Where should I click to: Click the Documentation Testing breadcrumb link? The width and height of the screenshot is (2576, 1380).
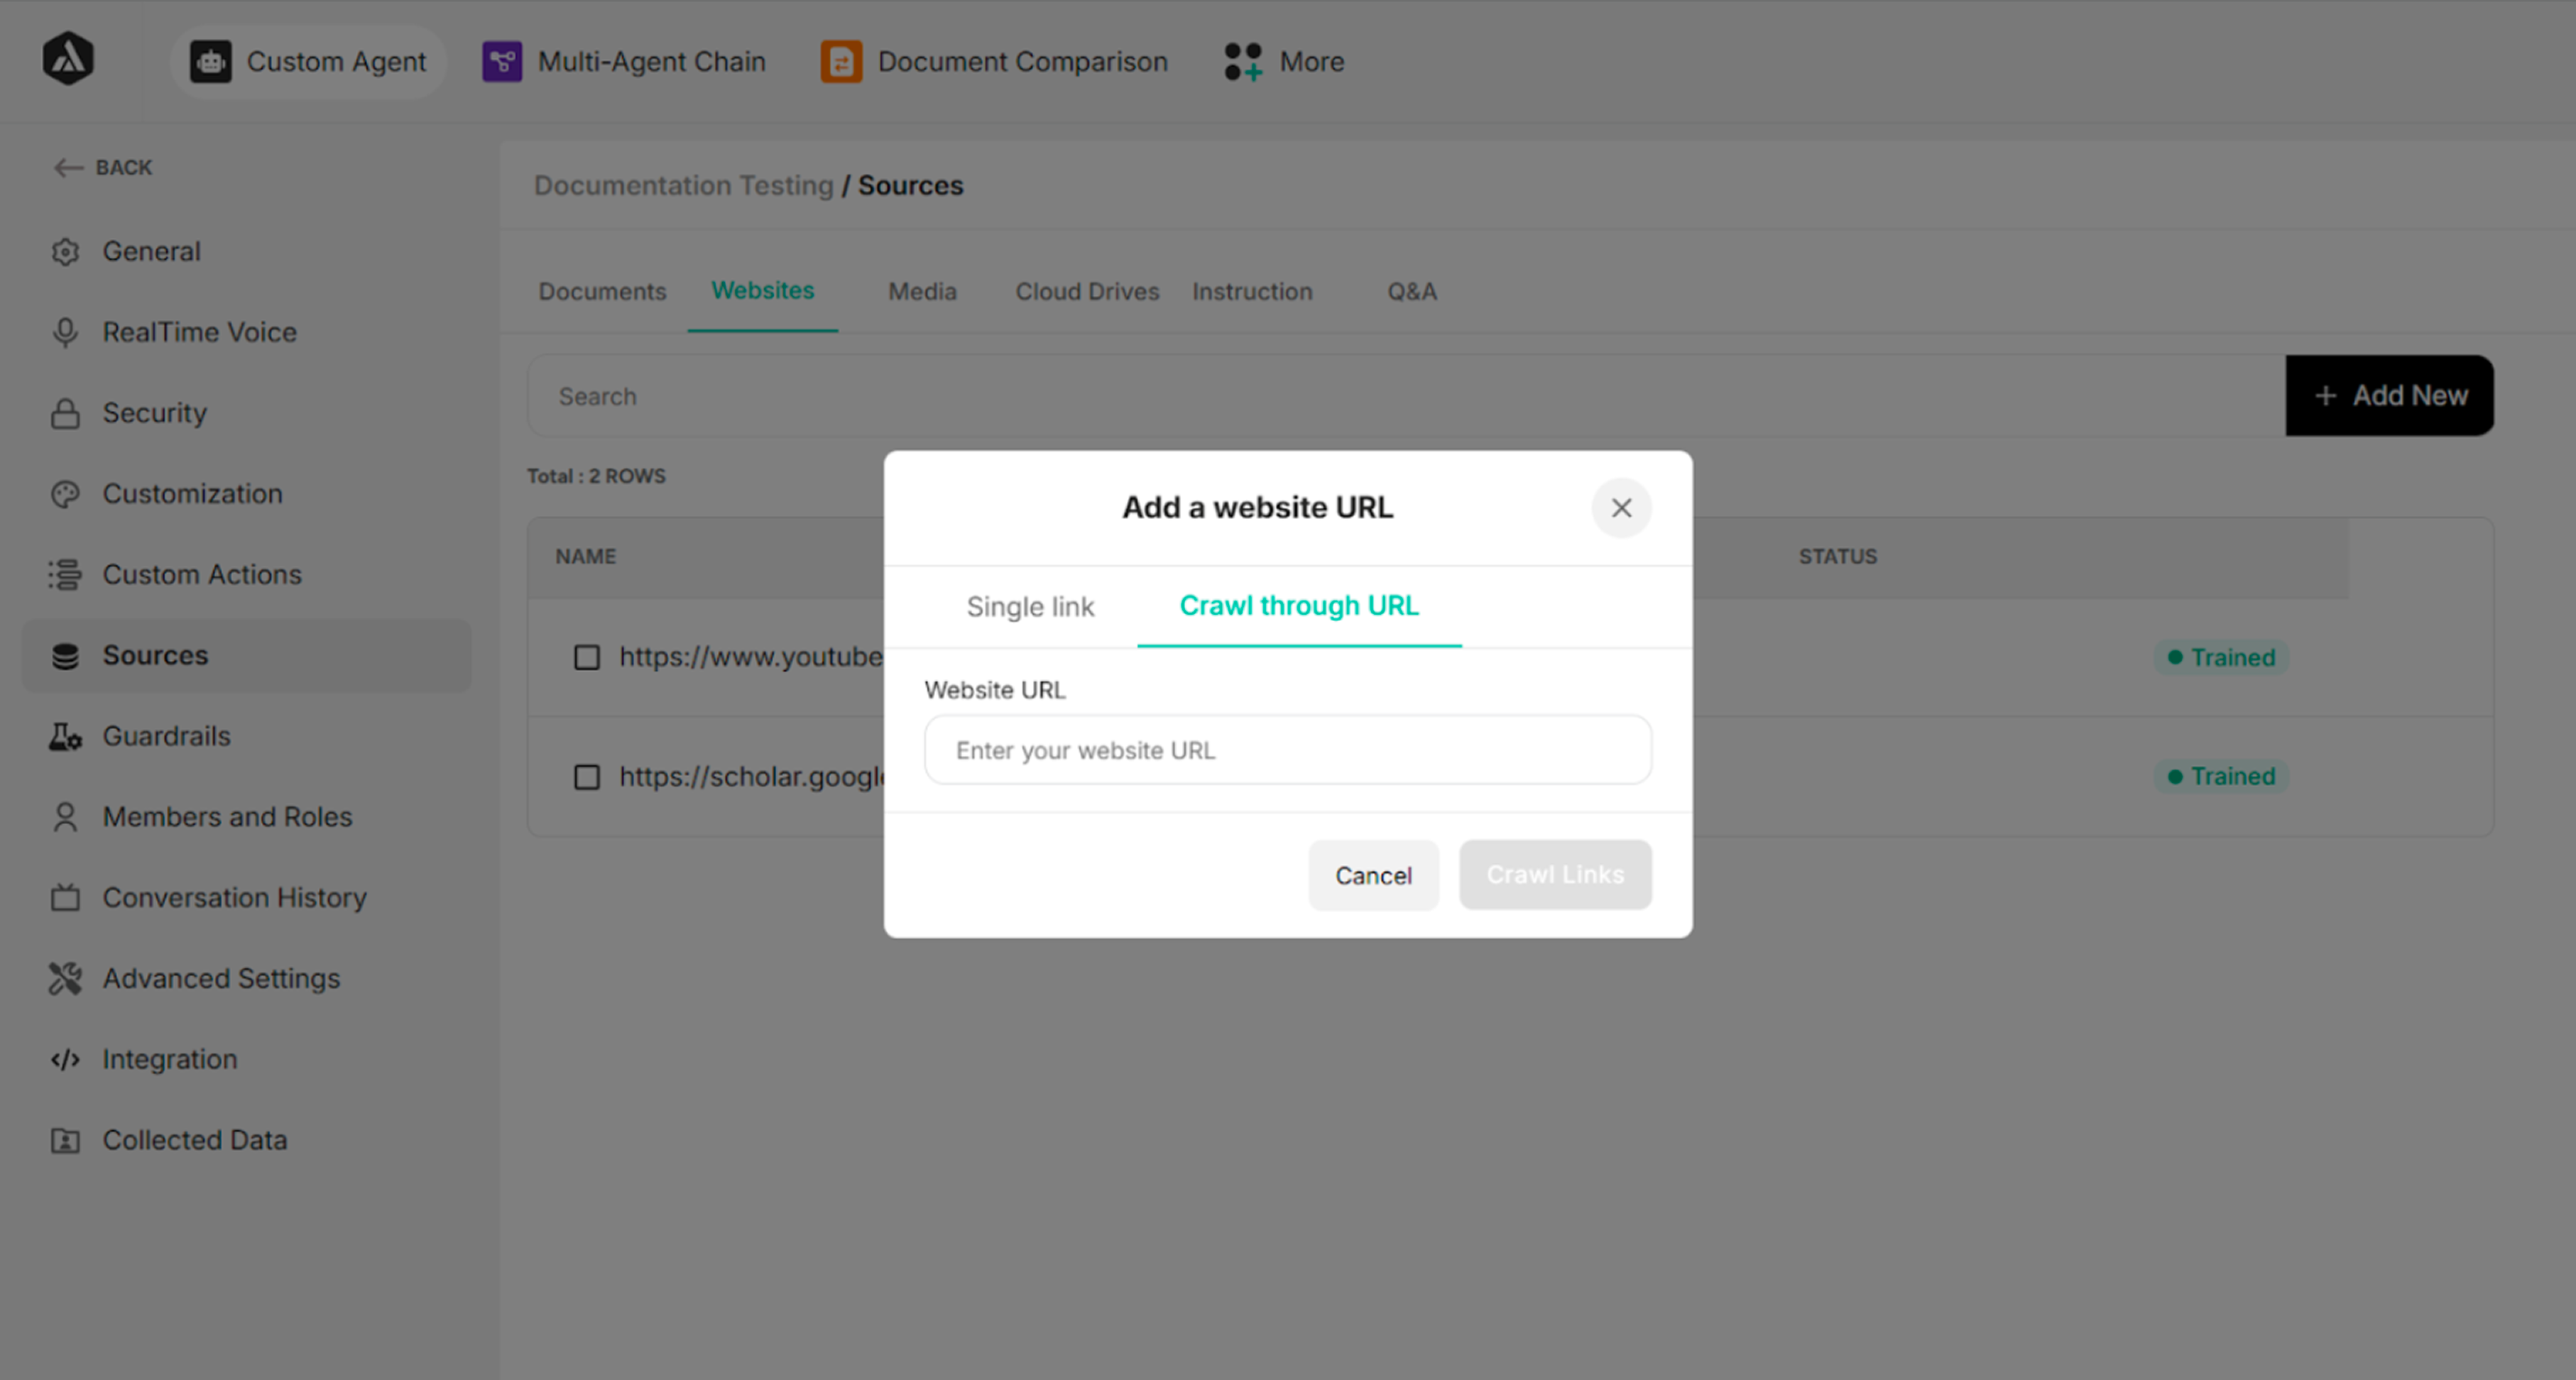[x=683, y=186]
